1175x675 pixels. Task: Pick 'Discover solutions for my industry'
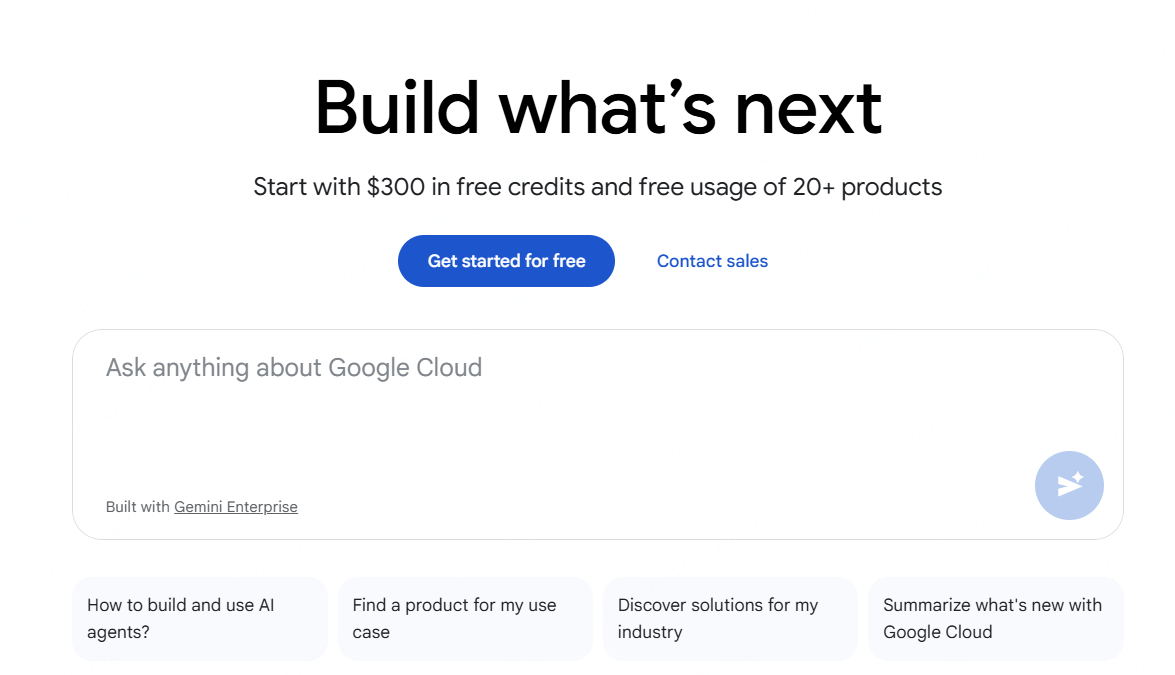(730, 618)
